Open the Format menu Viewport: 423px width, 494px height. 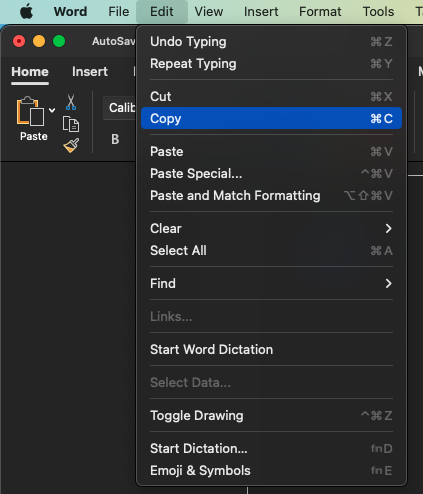[x=320, y=12]
